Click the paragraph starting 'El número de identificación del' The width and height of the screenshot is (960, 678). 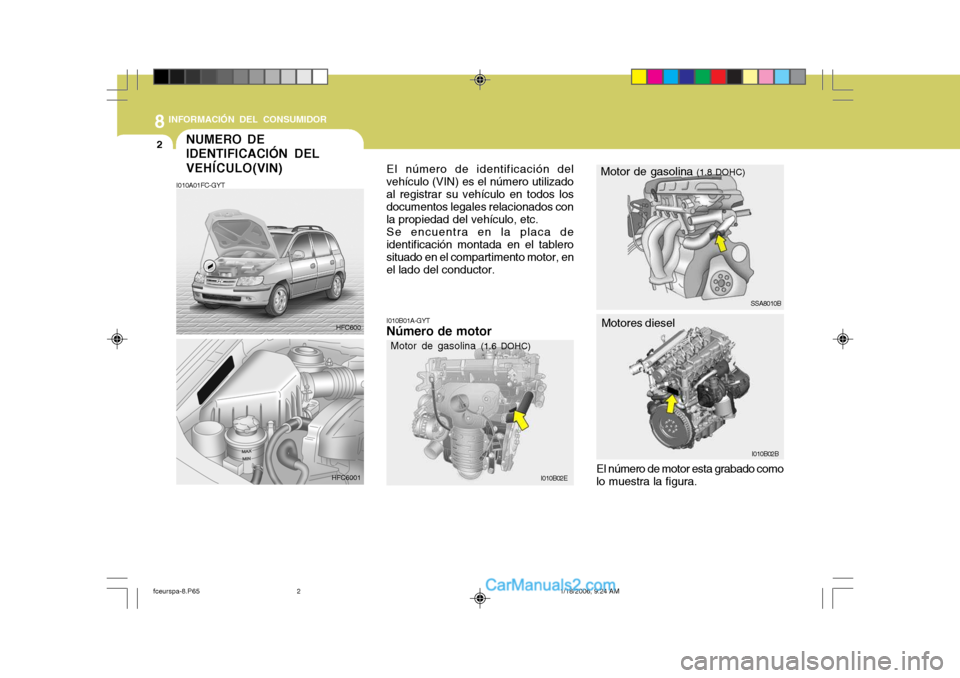coord(480,194)
